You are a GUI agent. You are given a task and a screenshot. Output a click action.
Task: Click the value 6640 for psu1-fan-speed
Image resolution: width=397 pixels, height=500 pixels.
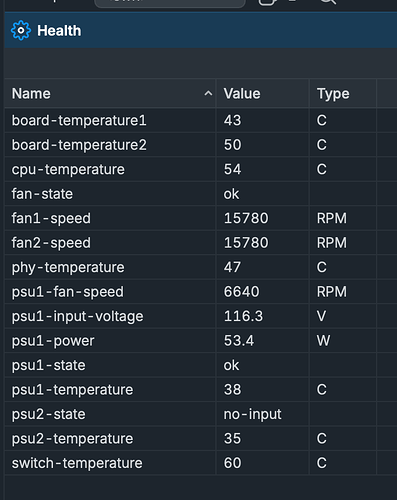241,292
